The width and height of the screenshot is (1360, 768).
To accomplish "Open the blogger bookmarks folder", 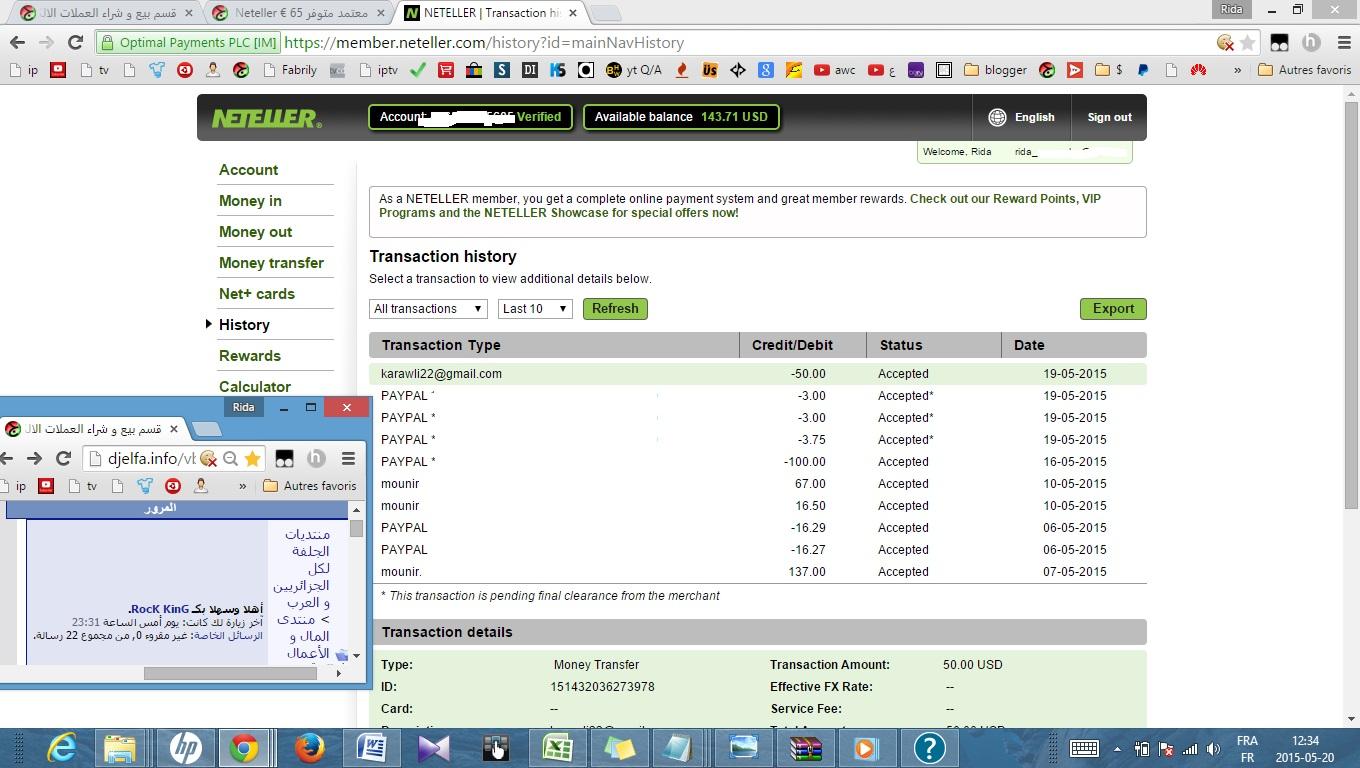I will 996,70.
